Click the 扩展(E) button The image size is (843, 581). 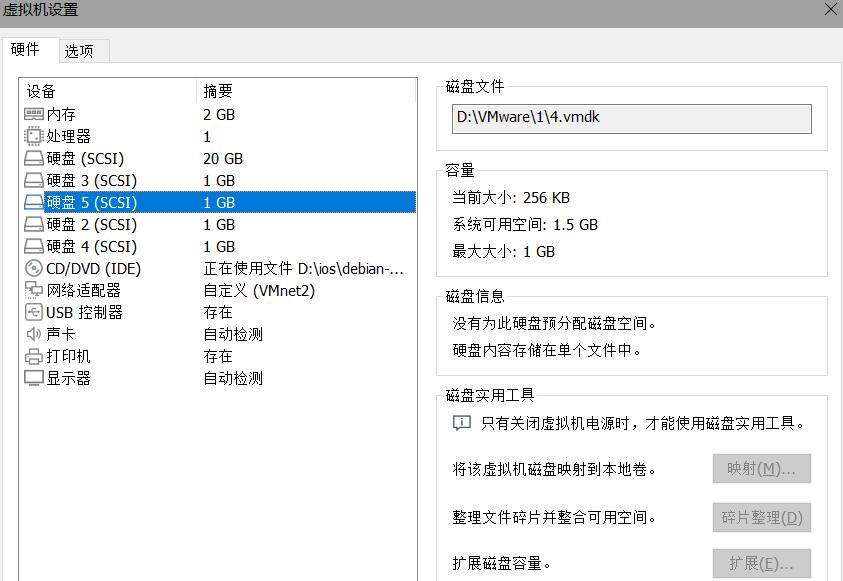tap(761, 564)
